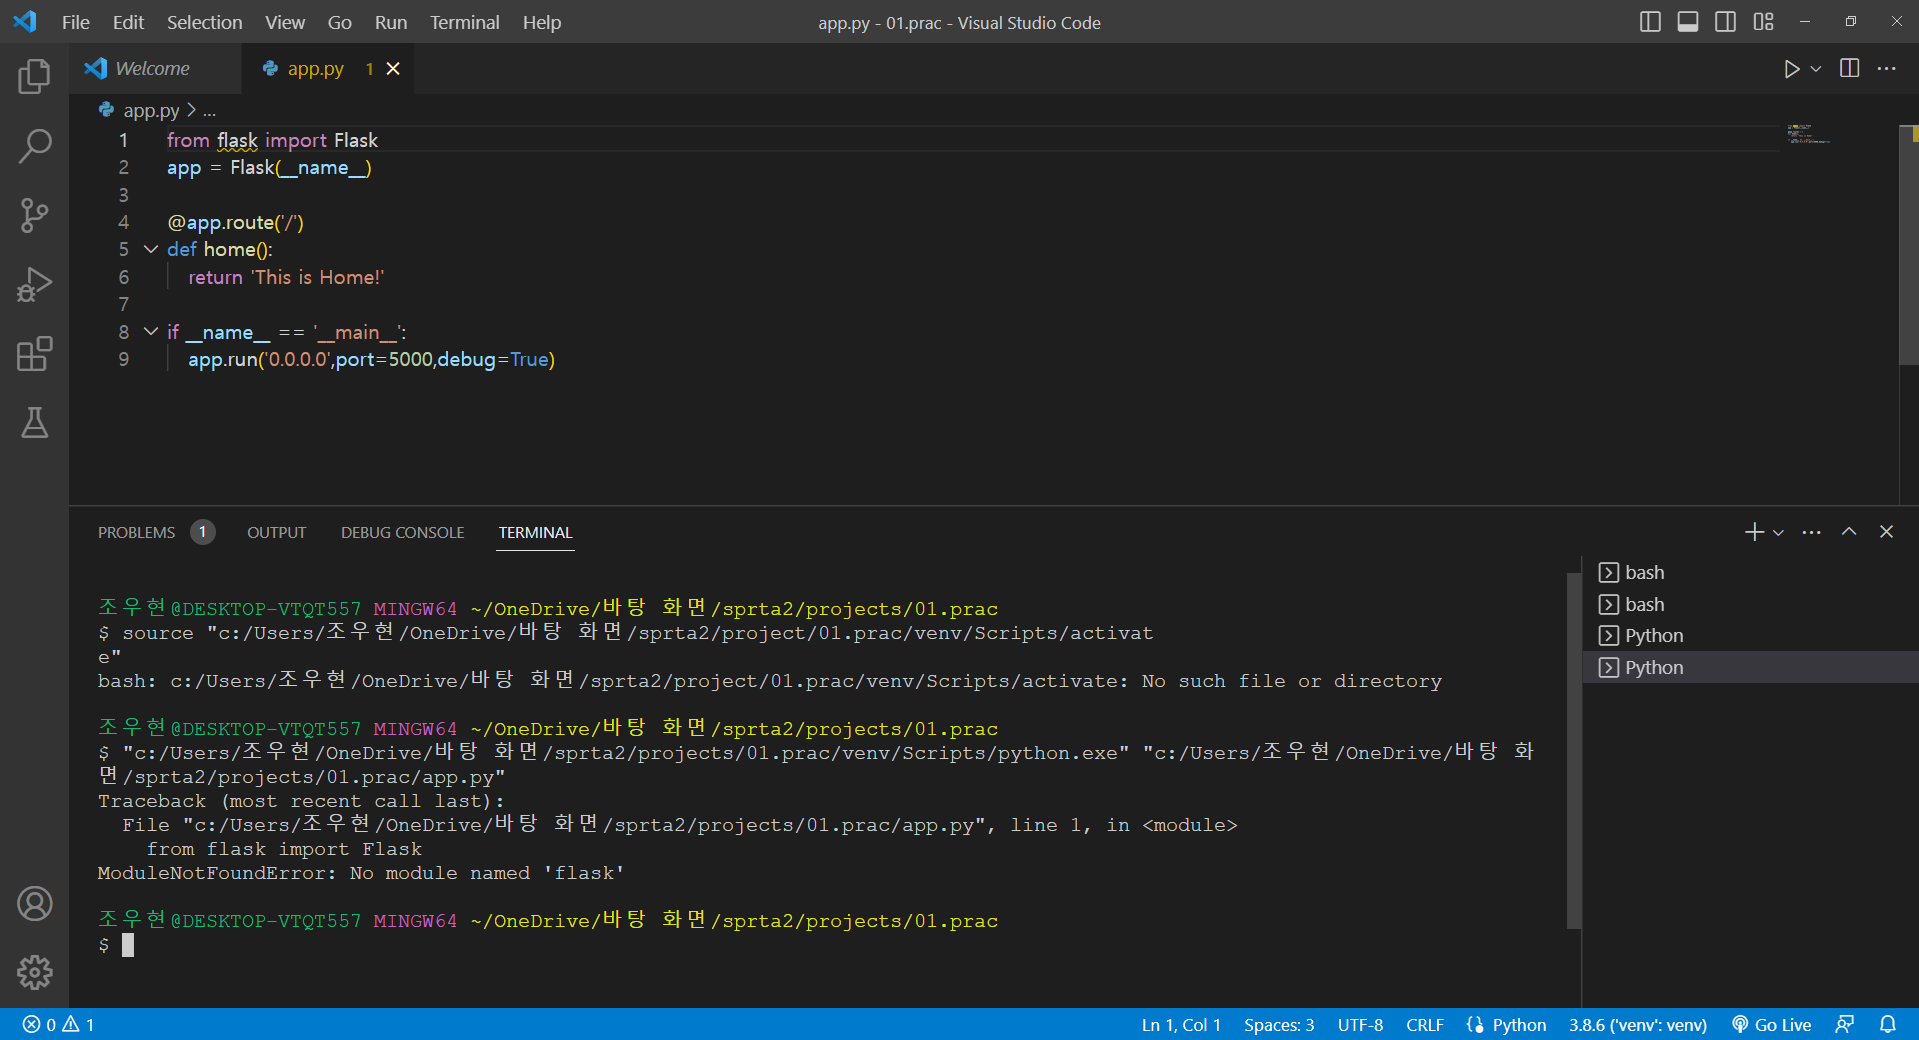This screenshot has height=1040, width=1919.
Task: Open the Search view in activity bar
Action: click(x=34, y=146)
